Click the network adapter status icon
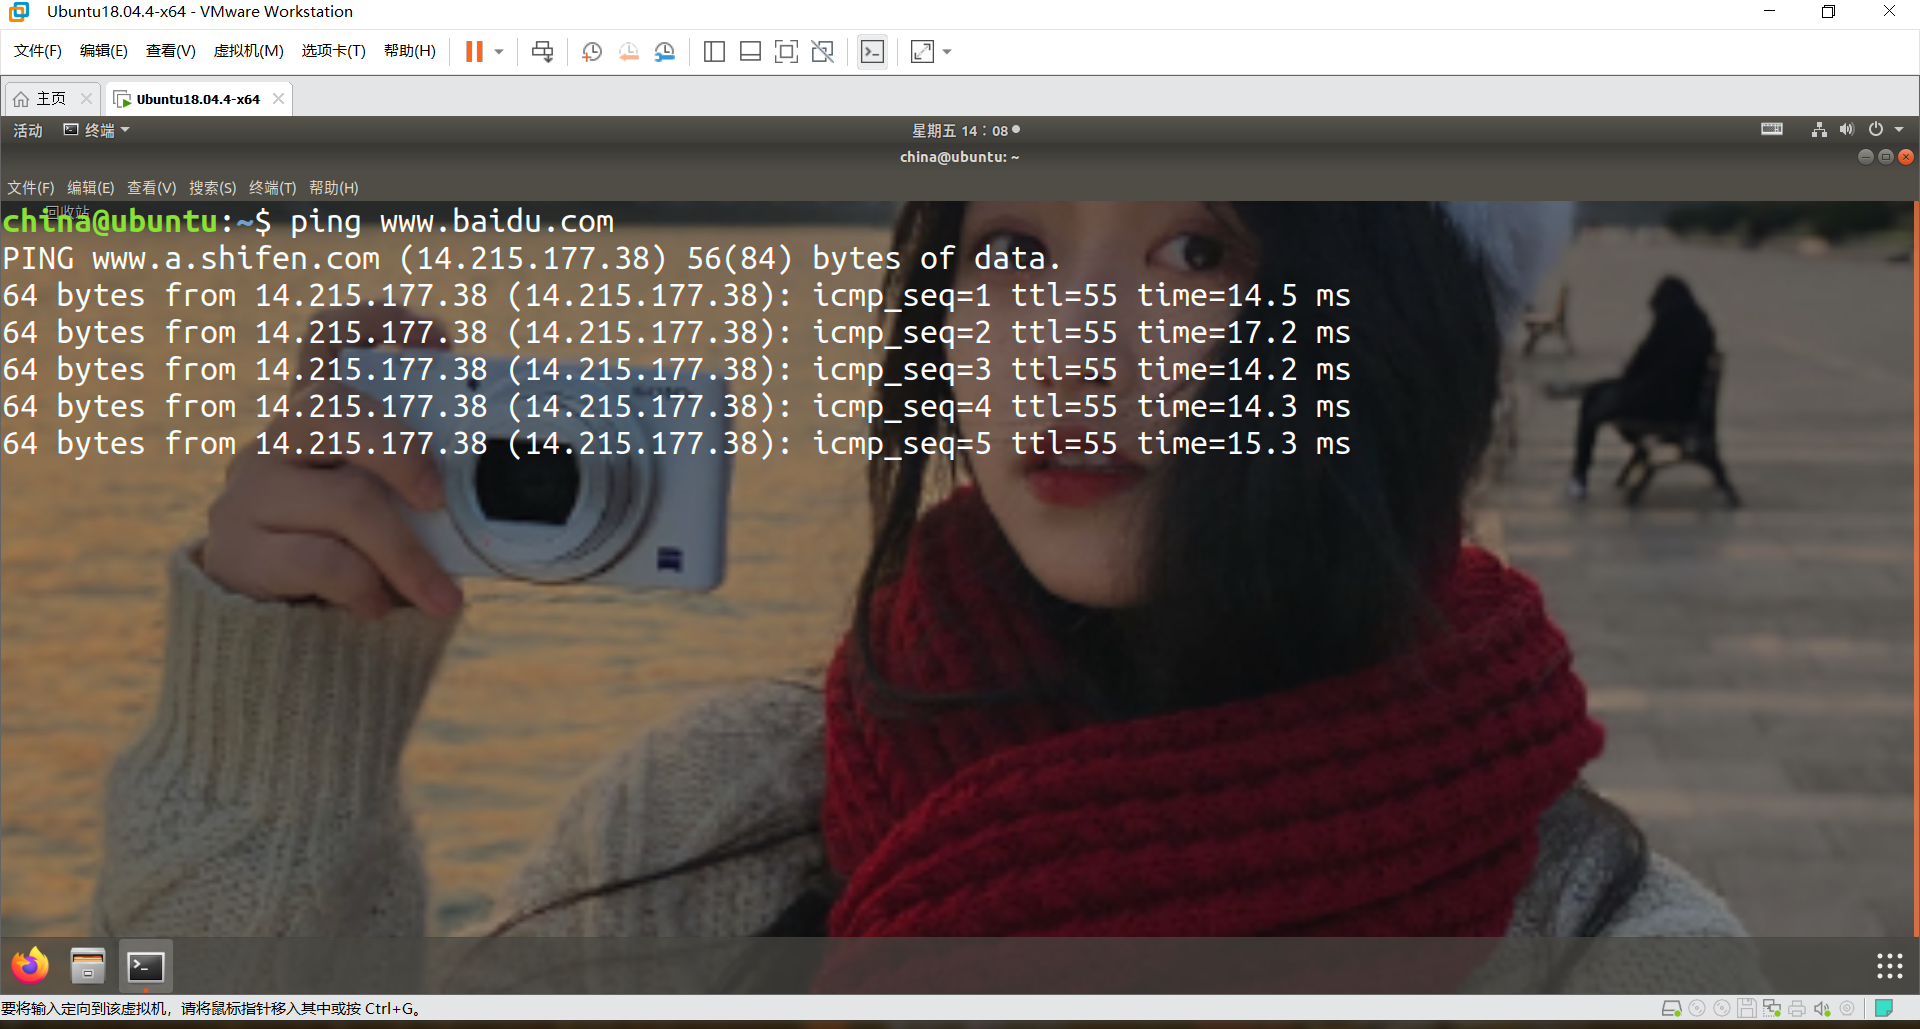1920x1029 pixels. pyautogui.click(x=1772, y=1008)
